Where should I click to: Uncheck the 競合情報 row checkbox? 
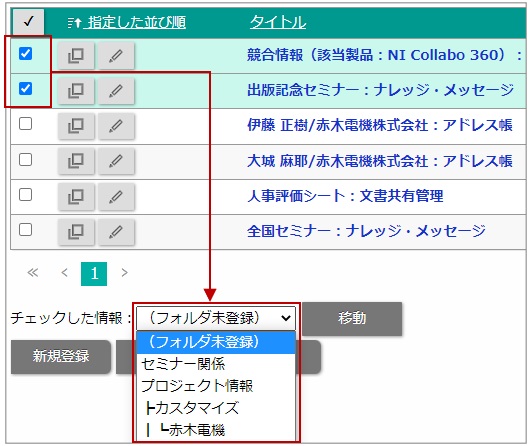click(26, 53)
